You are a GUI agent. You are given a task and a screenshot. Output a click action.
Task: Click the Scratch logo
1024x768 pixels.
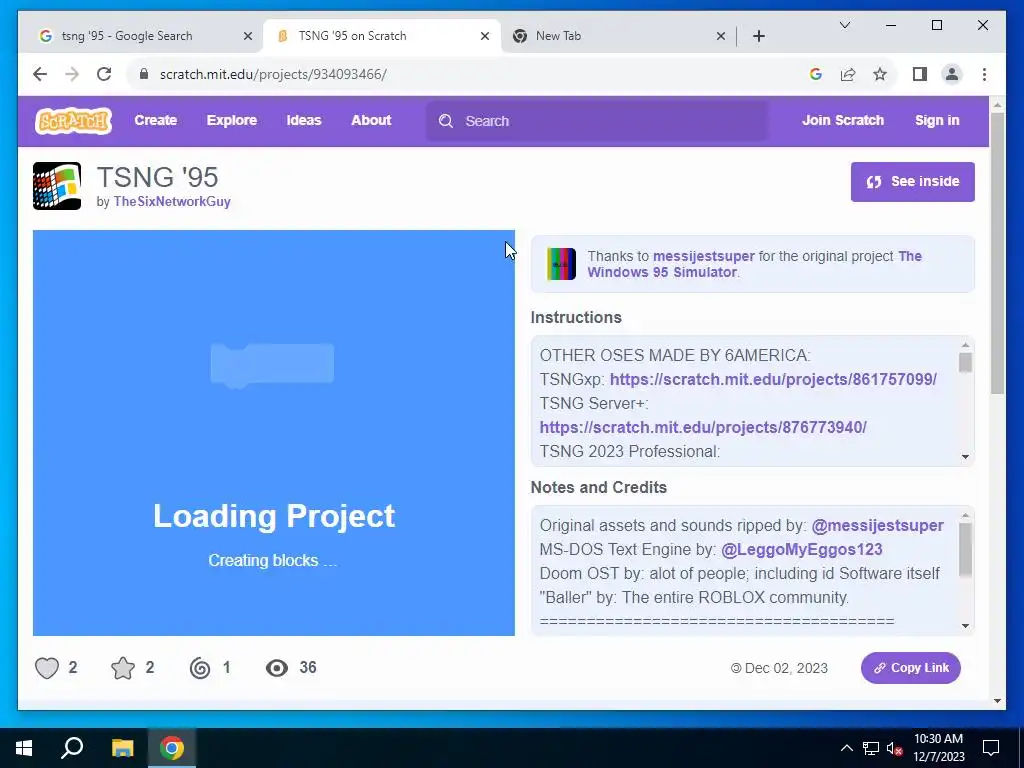(x=73, y=121)
